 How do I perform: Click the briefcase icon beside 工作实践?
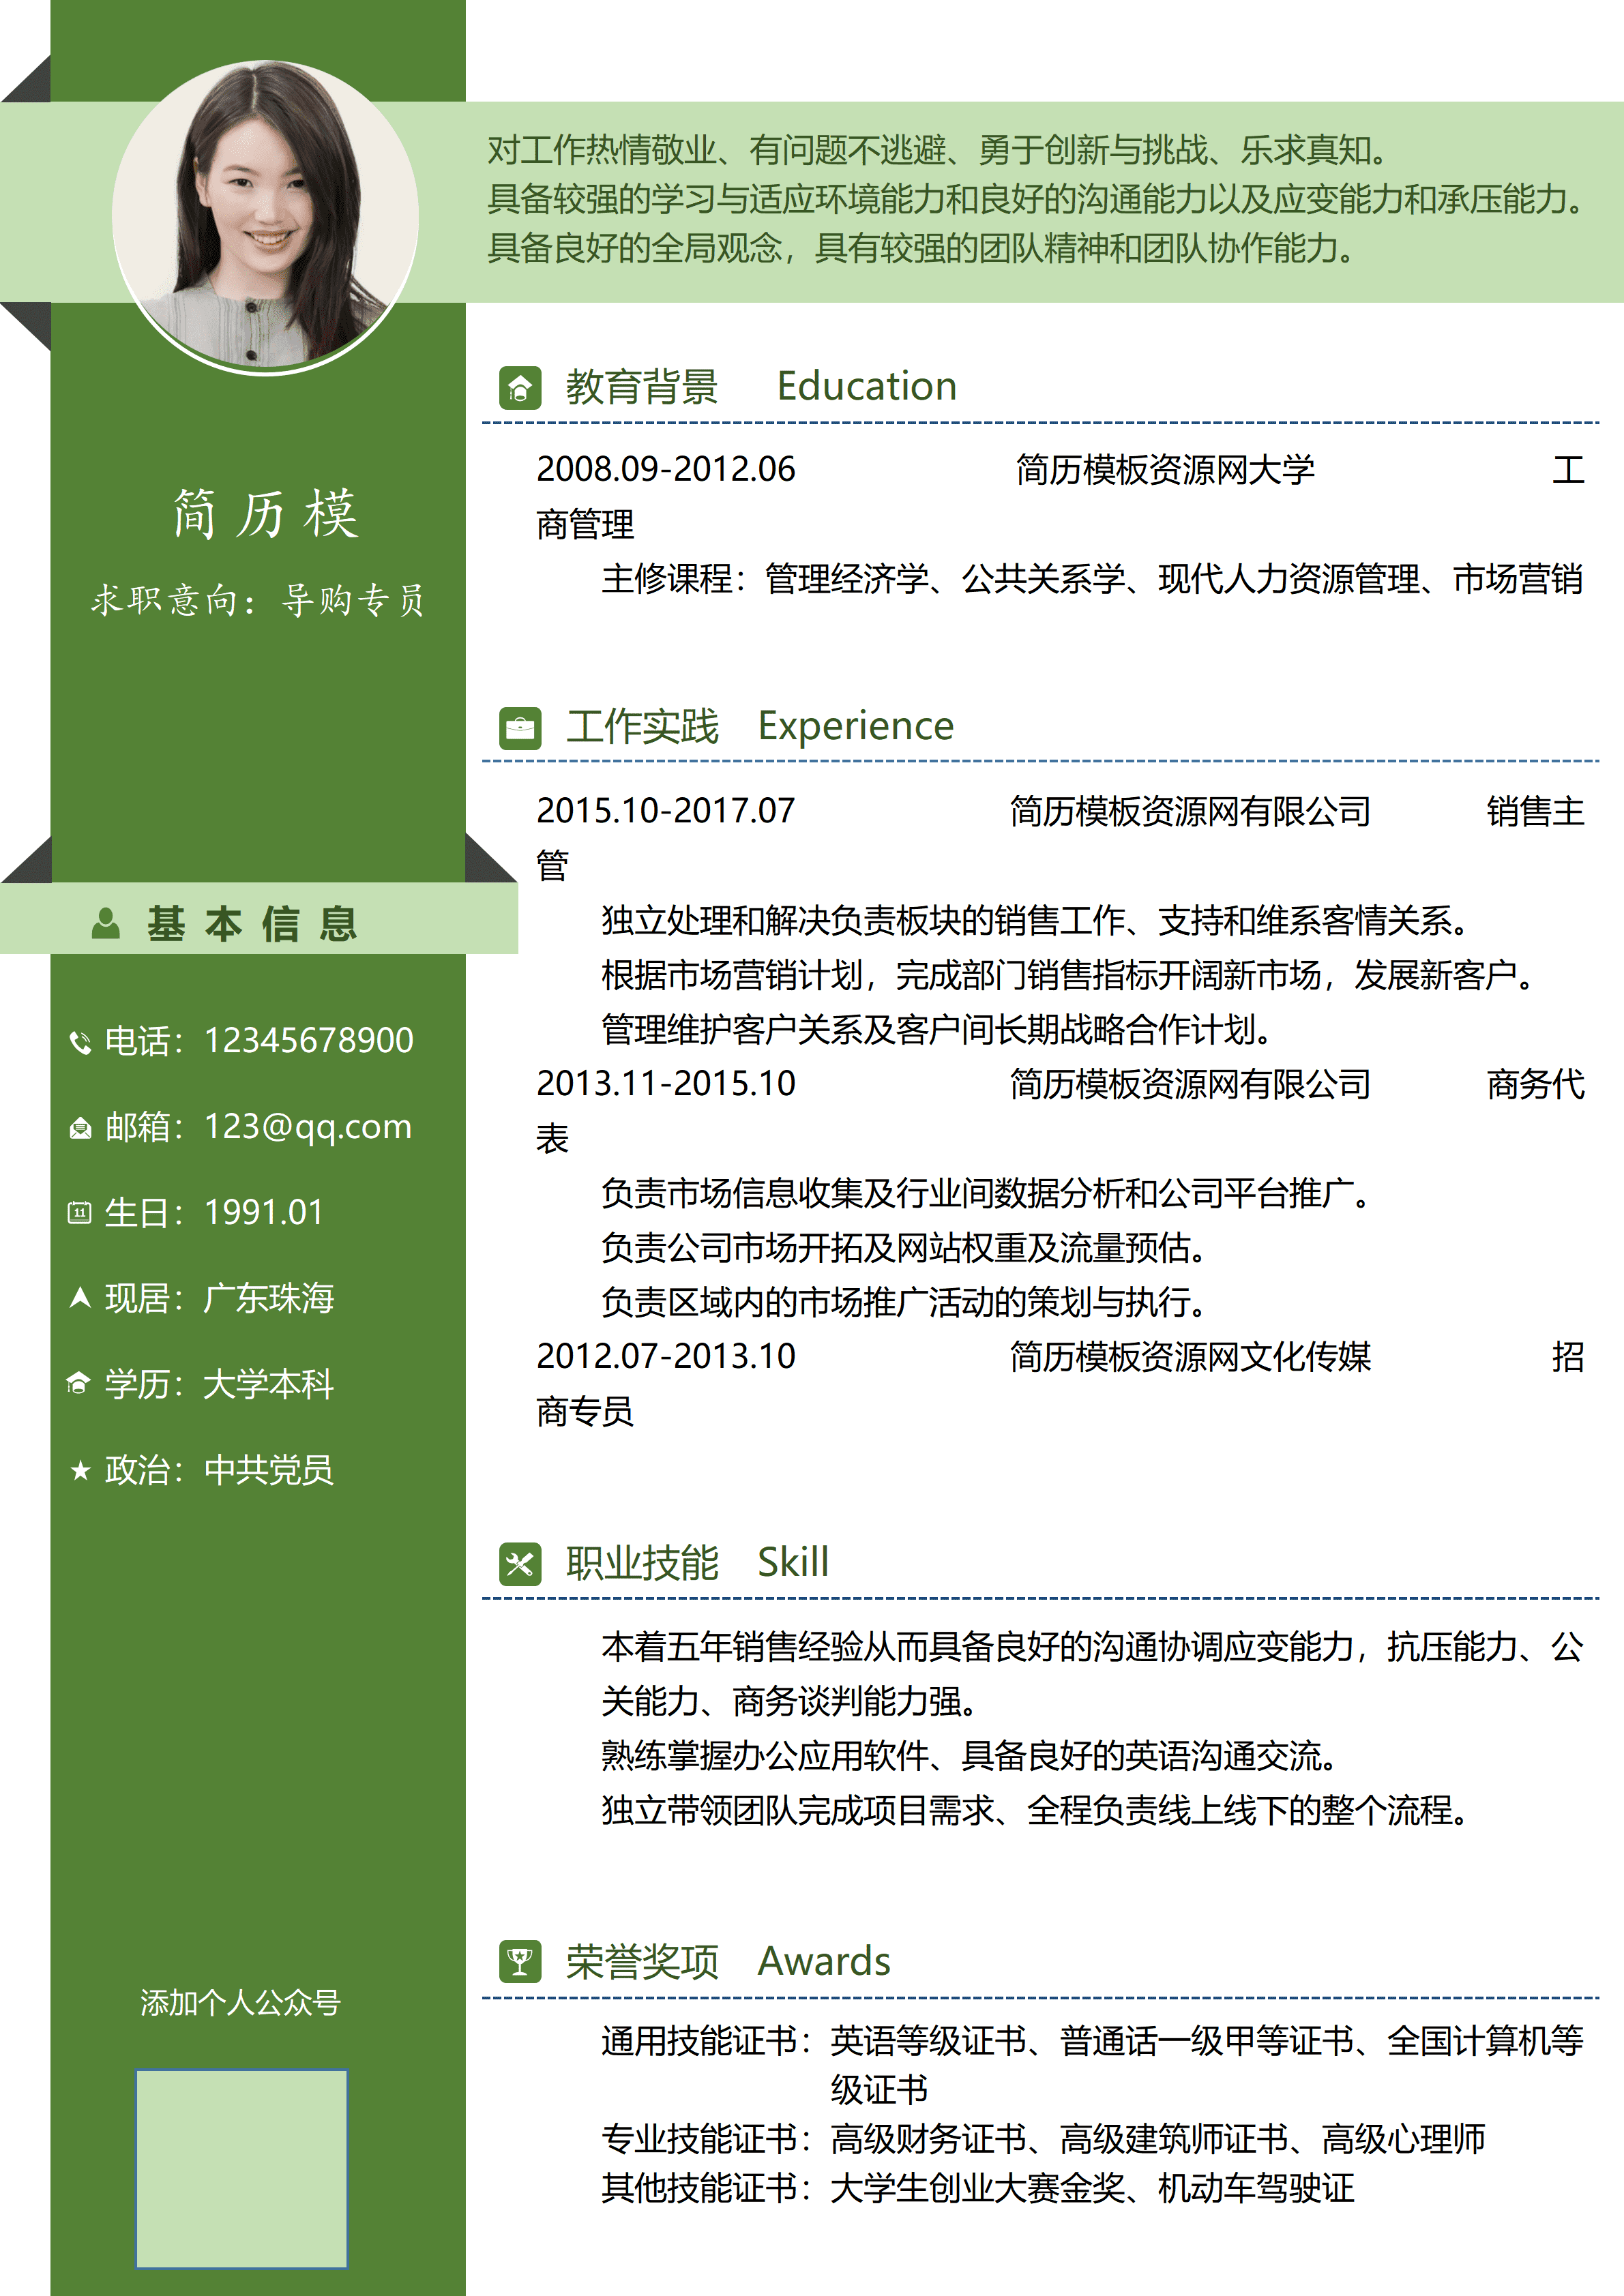520,727
